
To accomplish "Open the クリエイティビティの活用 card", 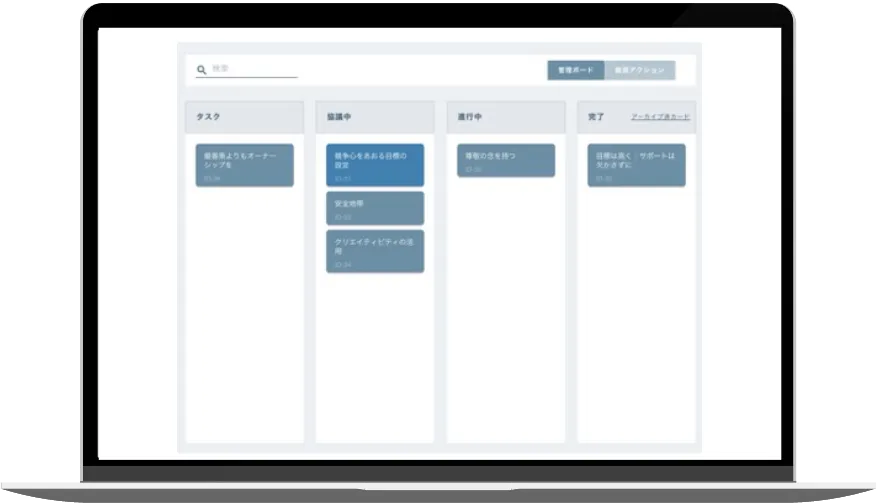I will coord(374,251).
